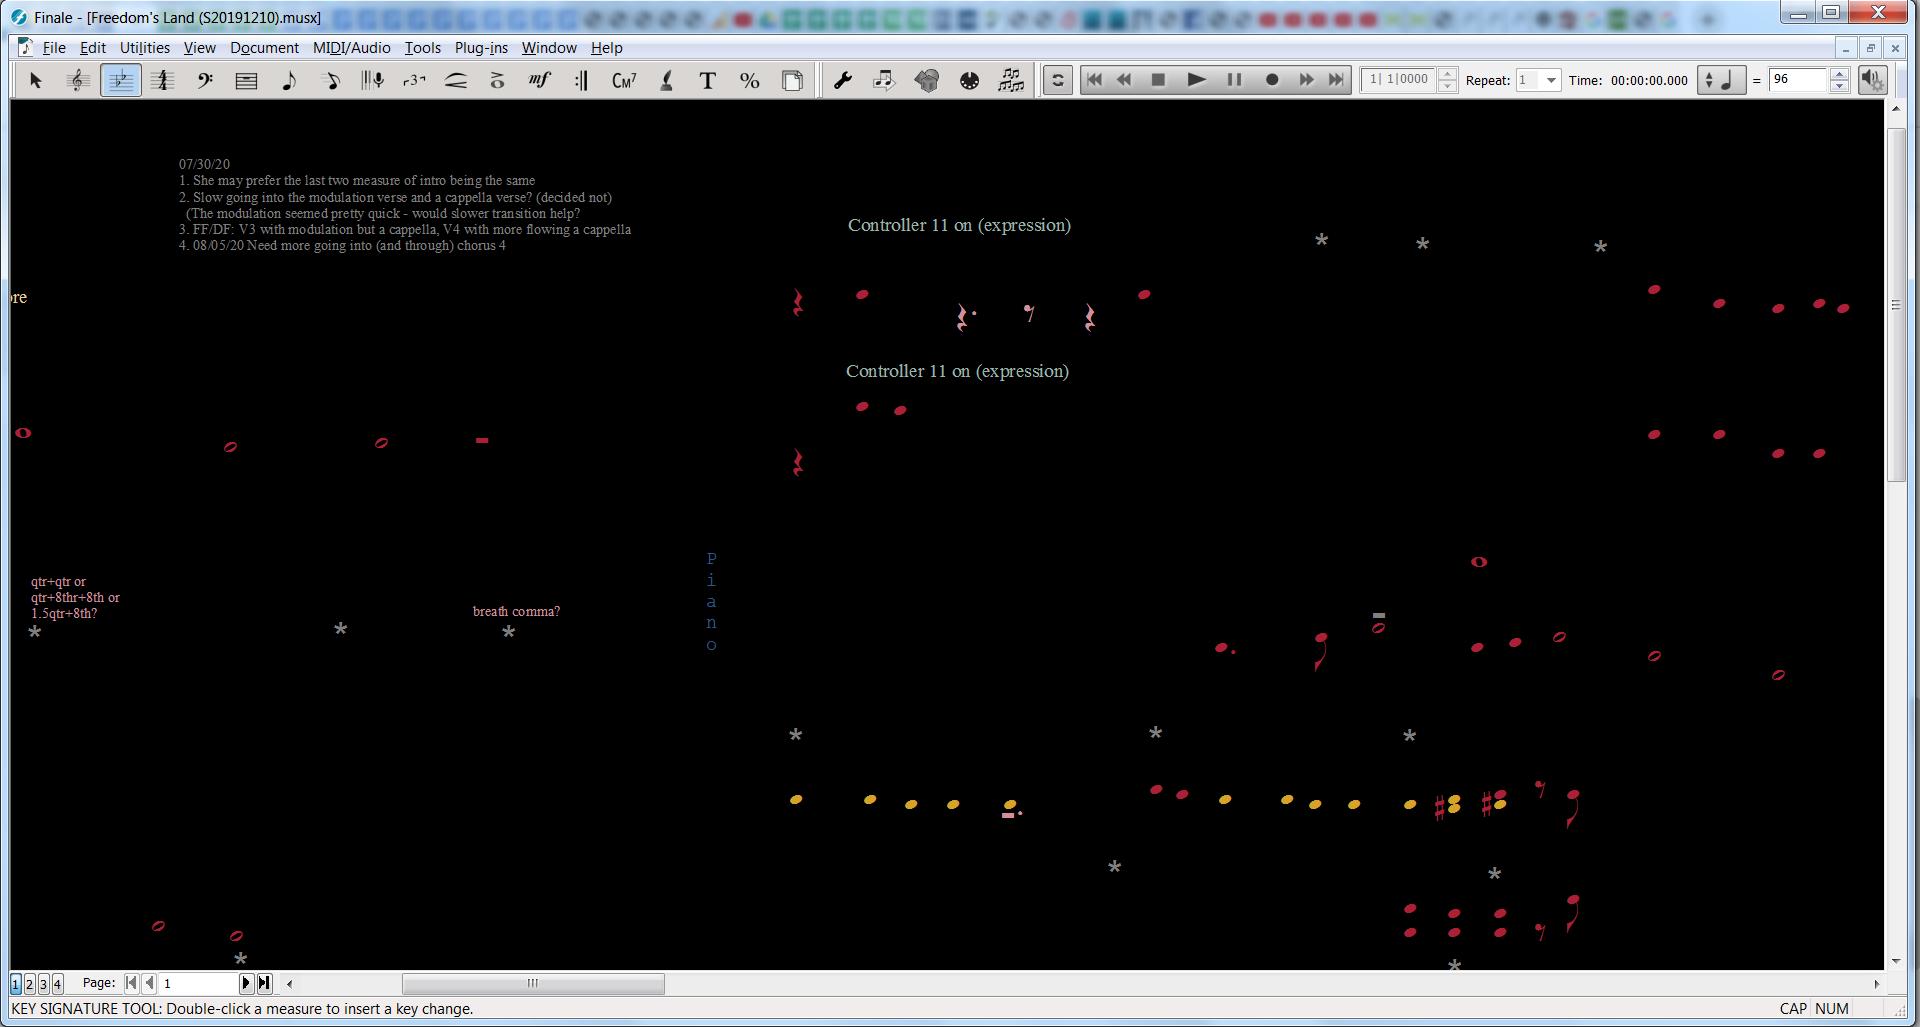Toggle layer 2 button
Viewport: 1920px width, 1027px height.
tap(29, 984)
